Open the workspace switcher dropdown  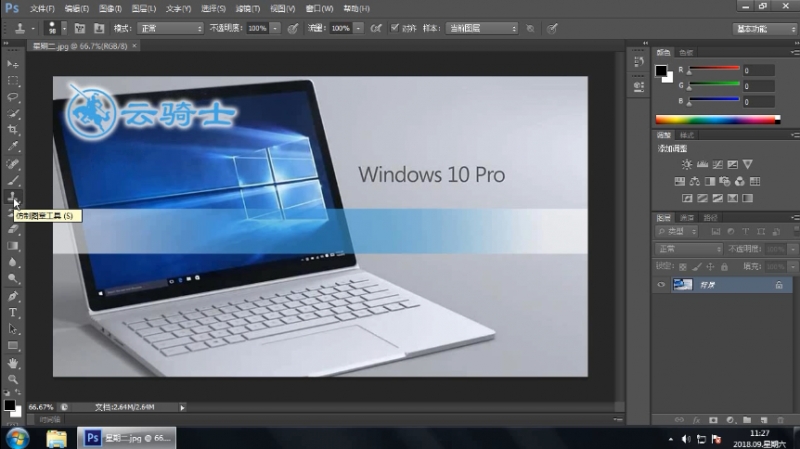coord(764,29)
